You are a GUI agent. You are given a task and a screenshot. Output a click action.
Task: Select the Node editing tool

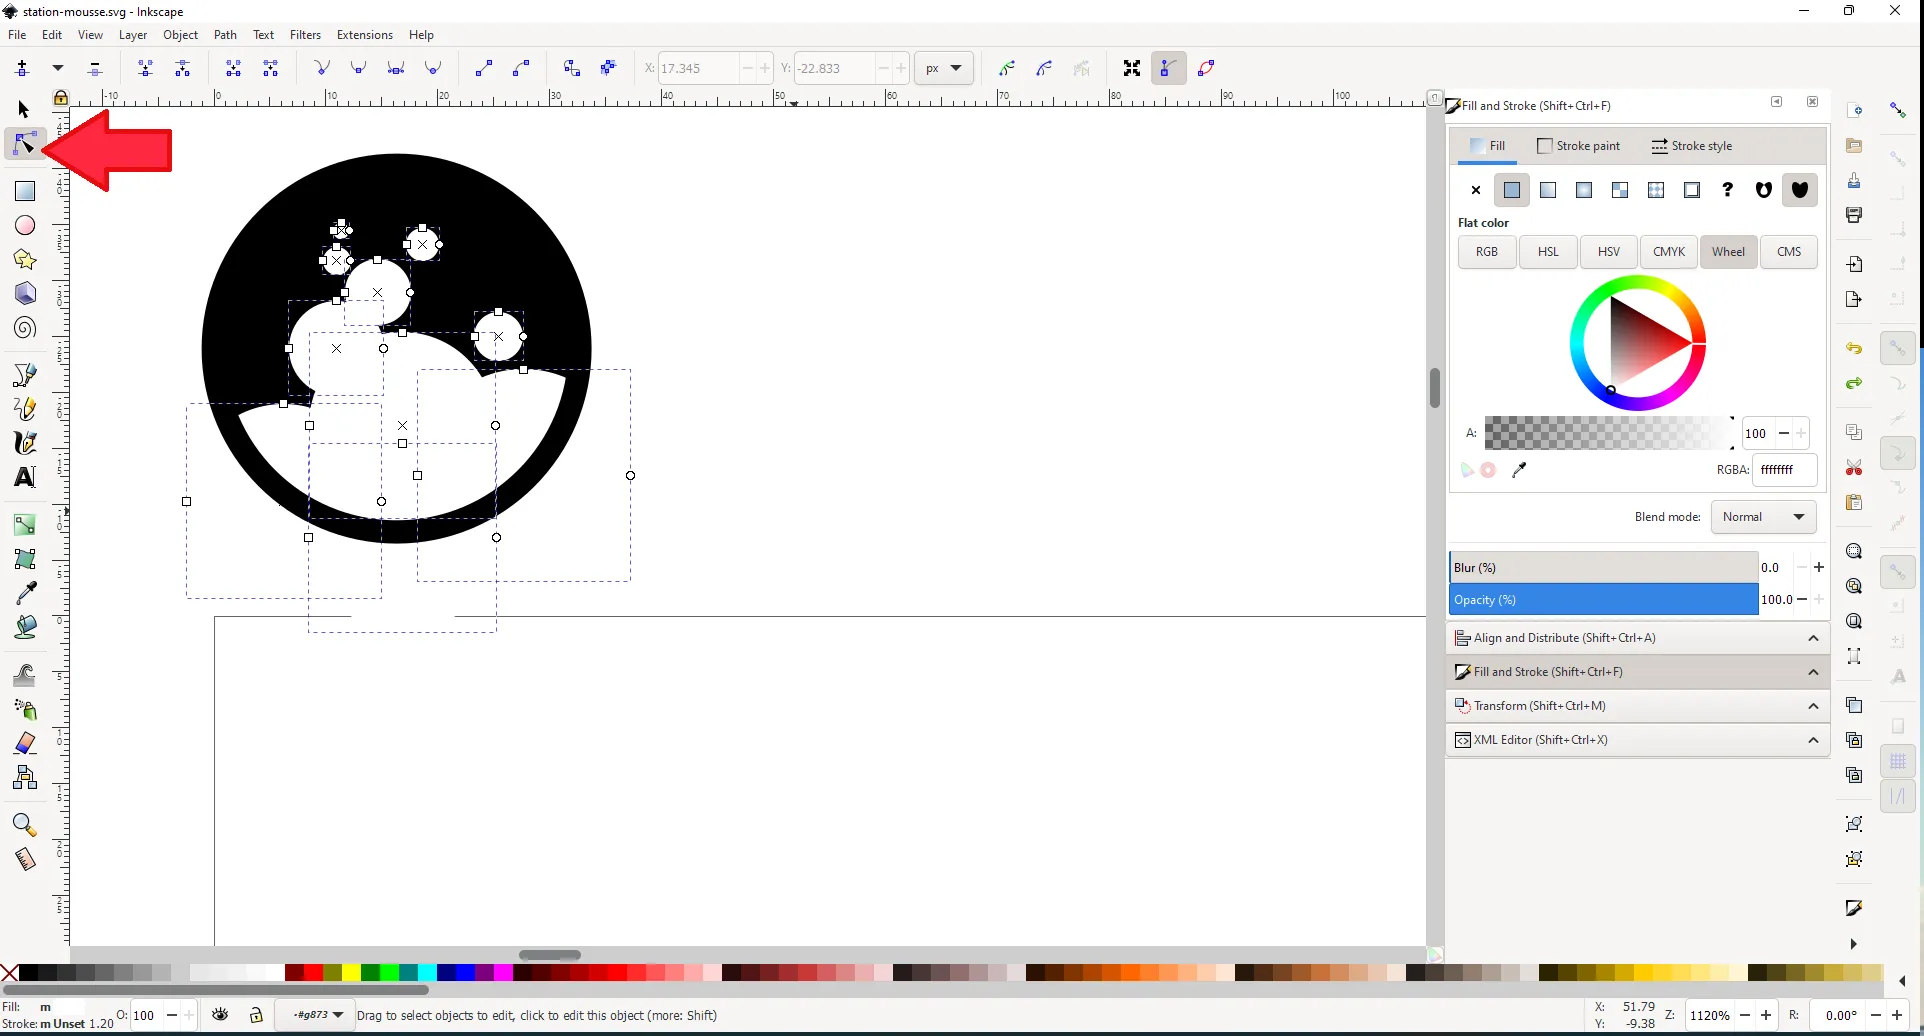tap(24, 145)
